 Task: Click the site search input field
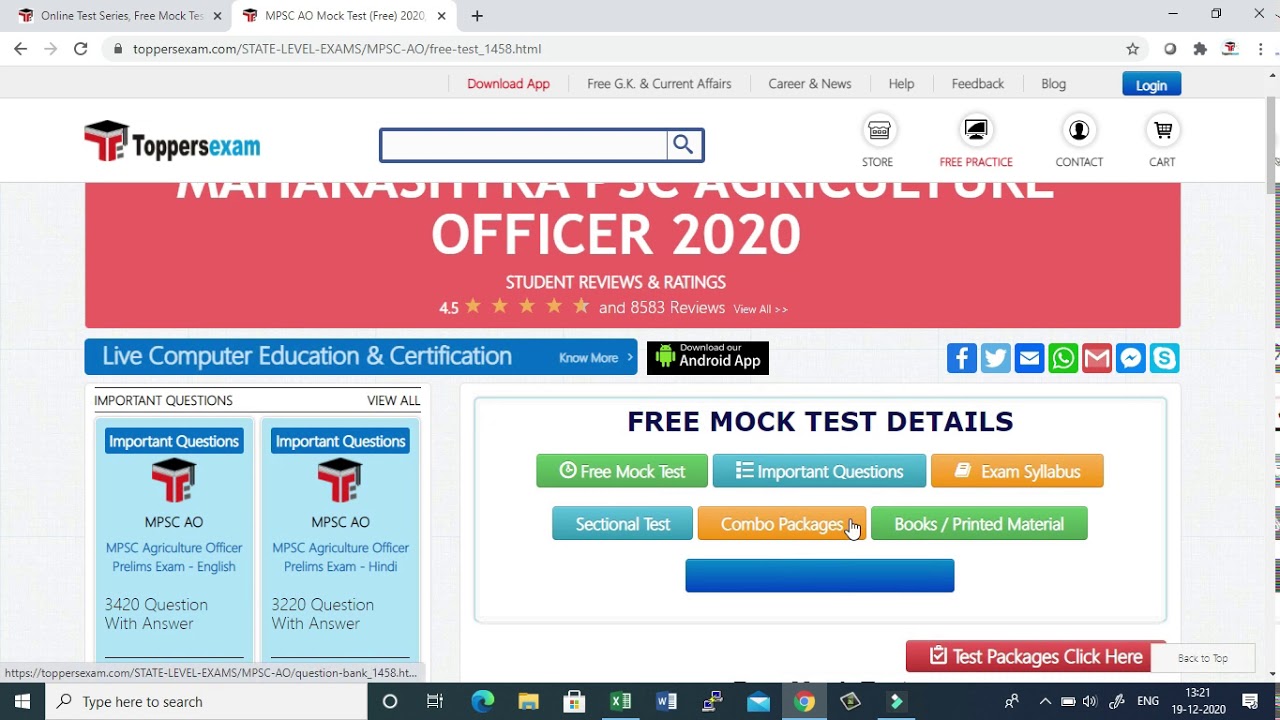524,145
